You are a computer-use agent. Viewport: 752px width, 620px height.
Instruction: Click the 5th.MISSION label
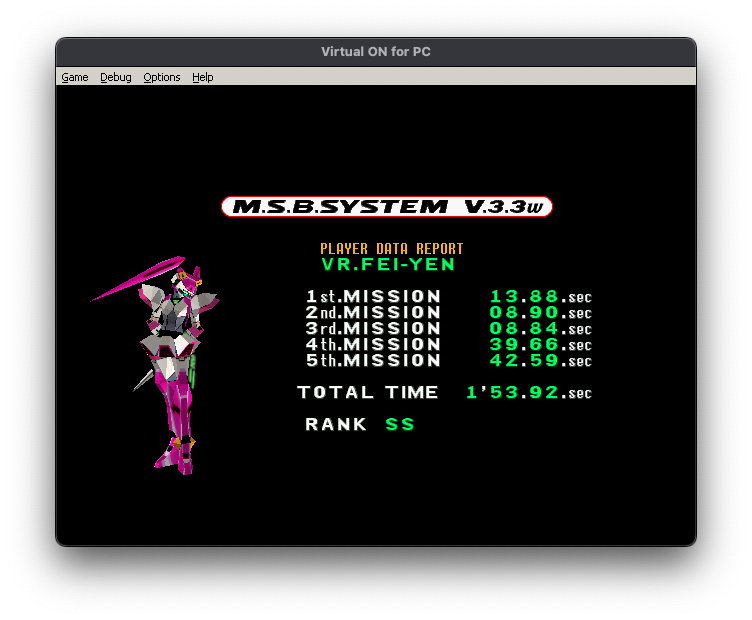click(x=373, y=360)
